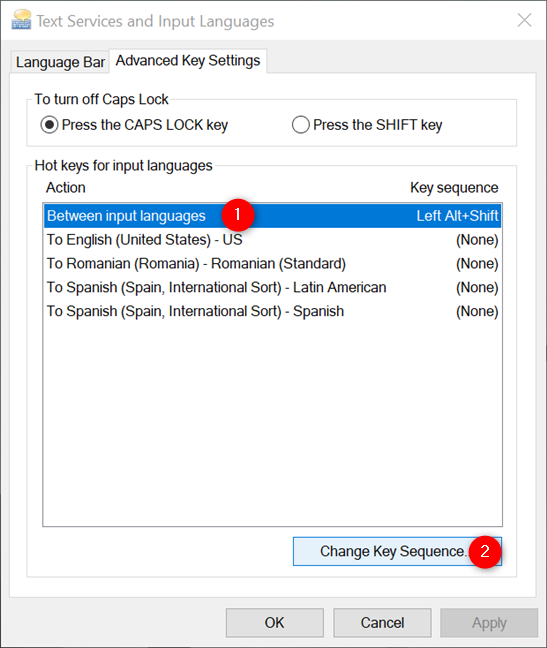
Task: Select To English (United States) - US row
Action: tap(272, 240)
